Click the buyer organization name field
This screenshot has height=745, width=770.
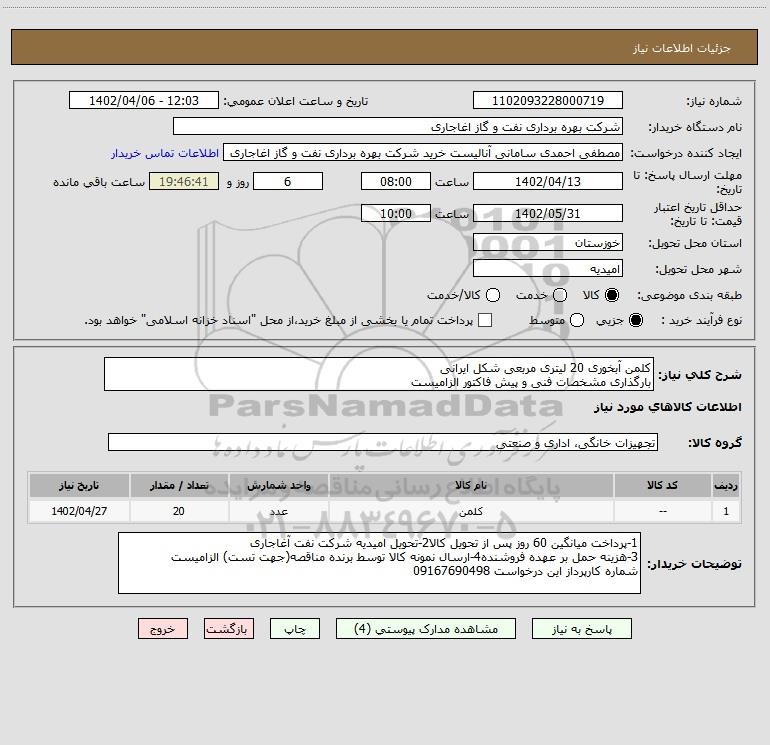(x=398, y=126)
